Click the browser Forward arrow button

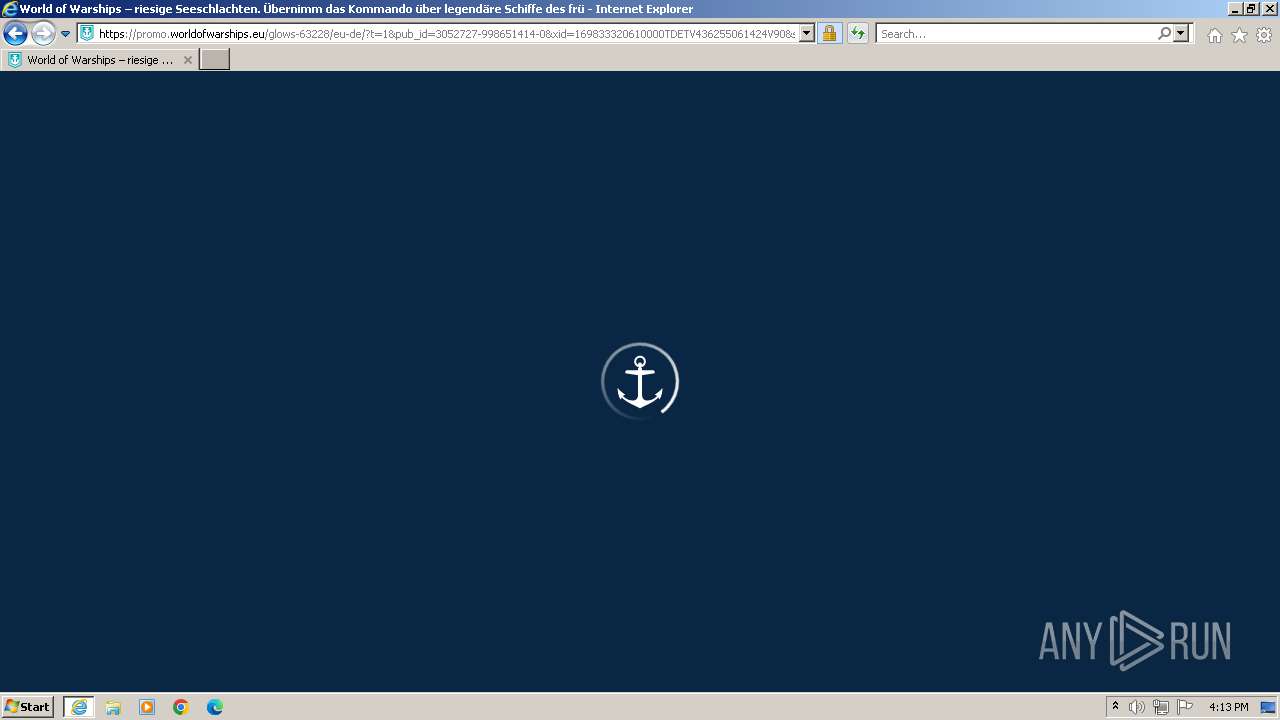(43, 34)
